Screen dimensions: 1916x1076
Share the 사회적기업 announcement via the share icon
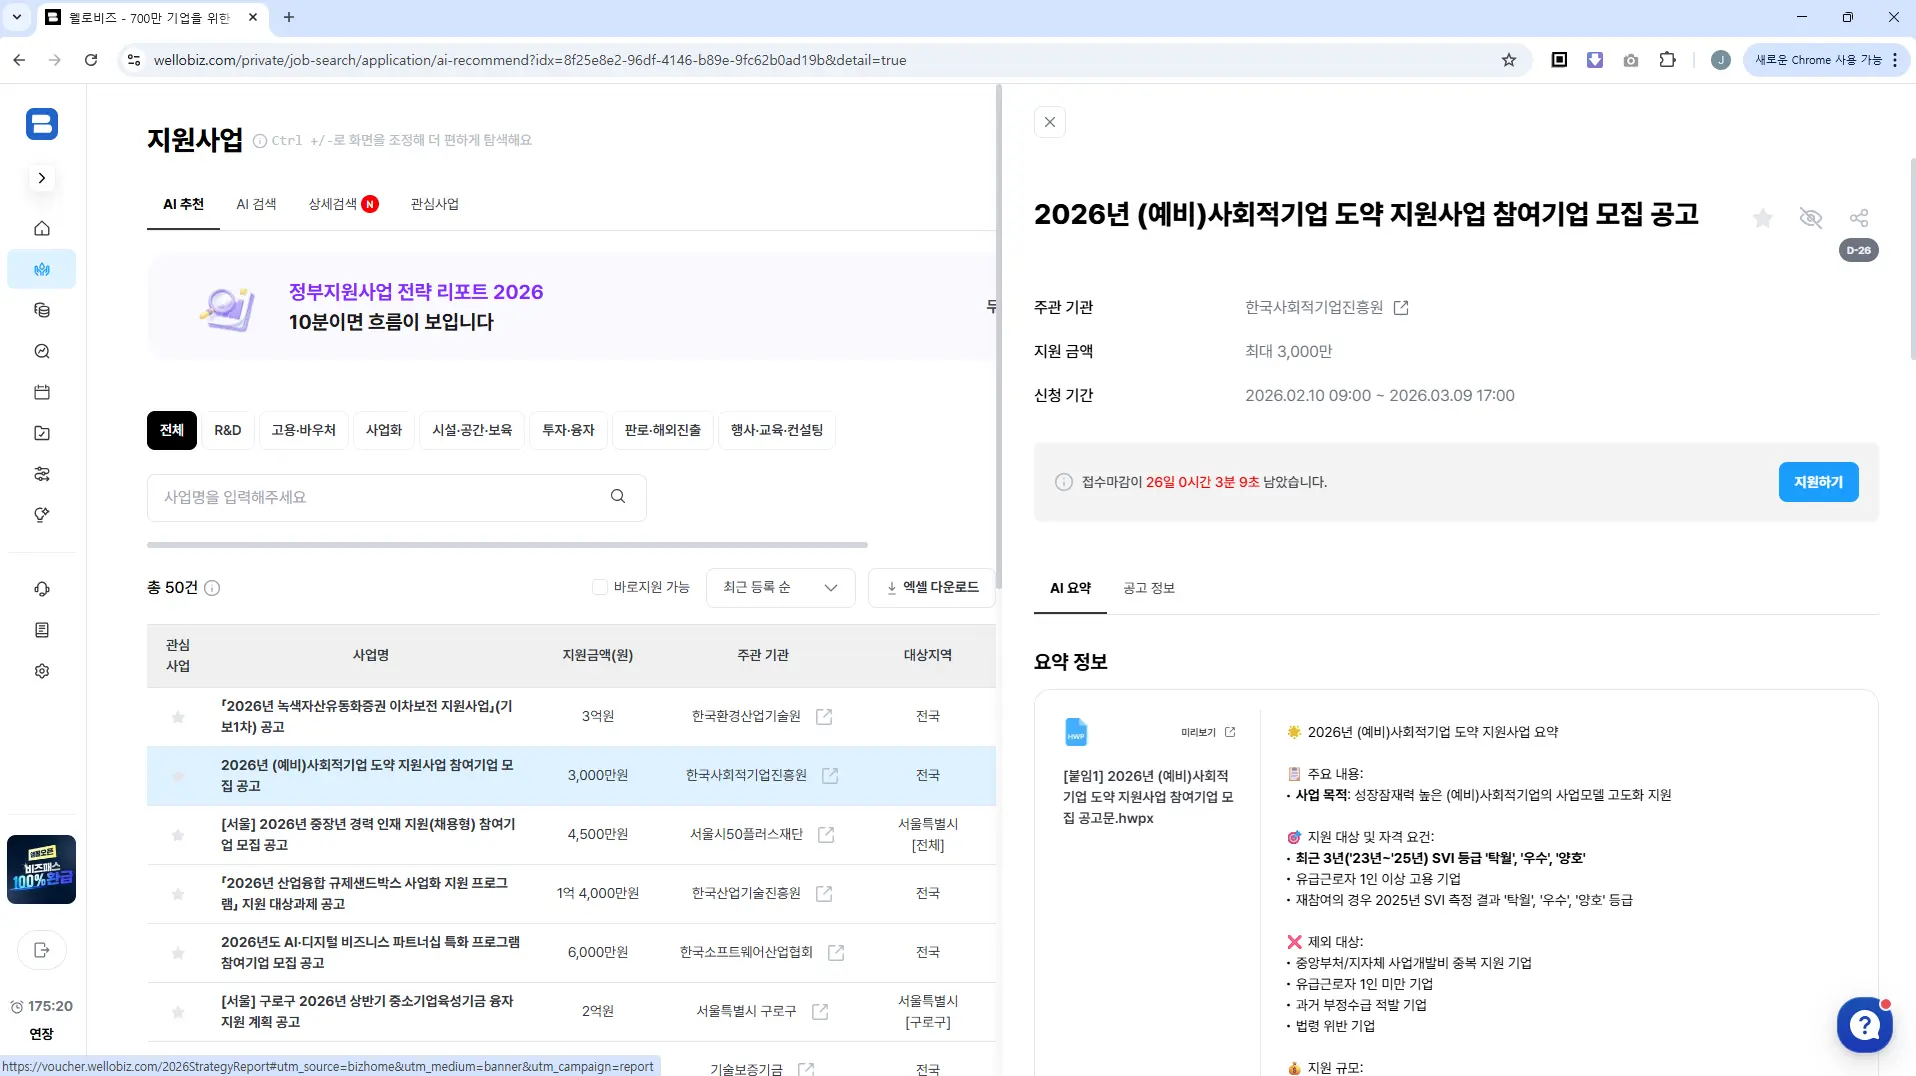pyautogui.click(x=1858, y=217)
